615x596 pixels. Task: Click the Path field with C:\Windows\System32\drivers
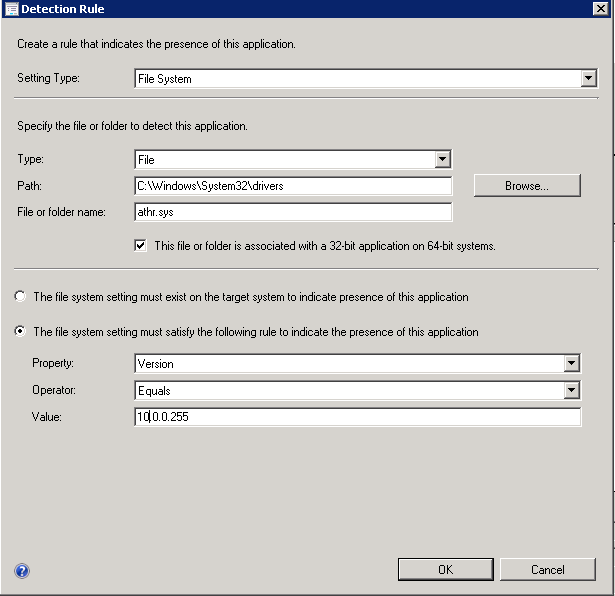(x=293, y=185)
